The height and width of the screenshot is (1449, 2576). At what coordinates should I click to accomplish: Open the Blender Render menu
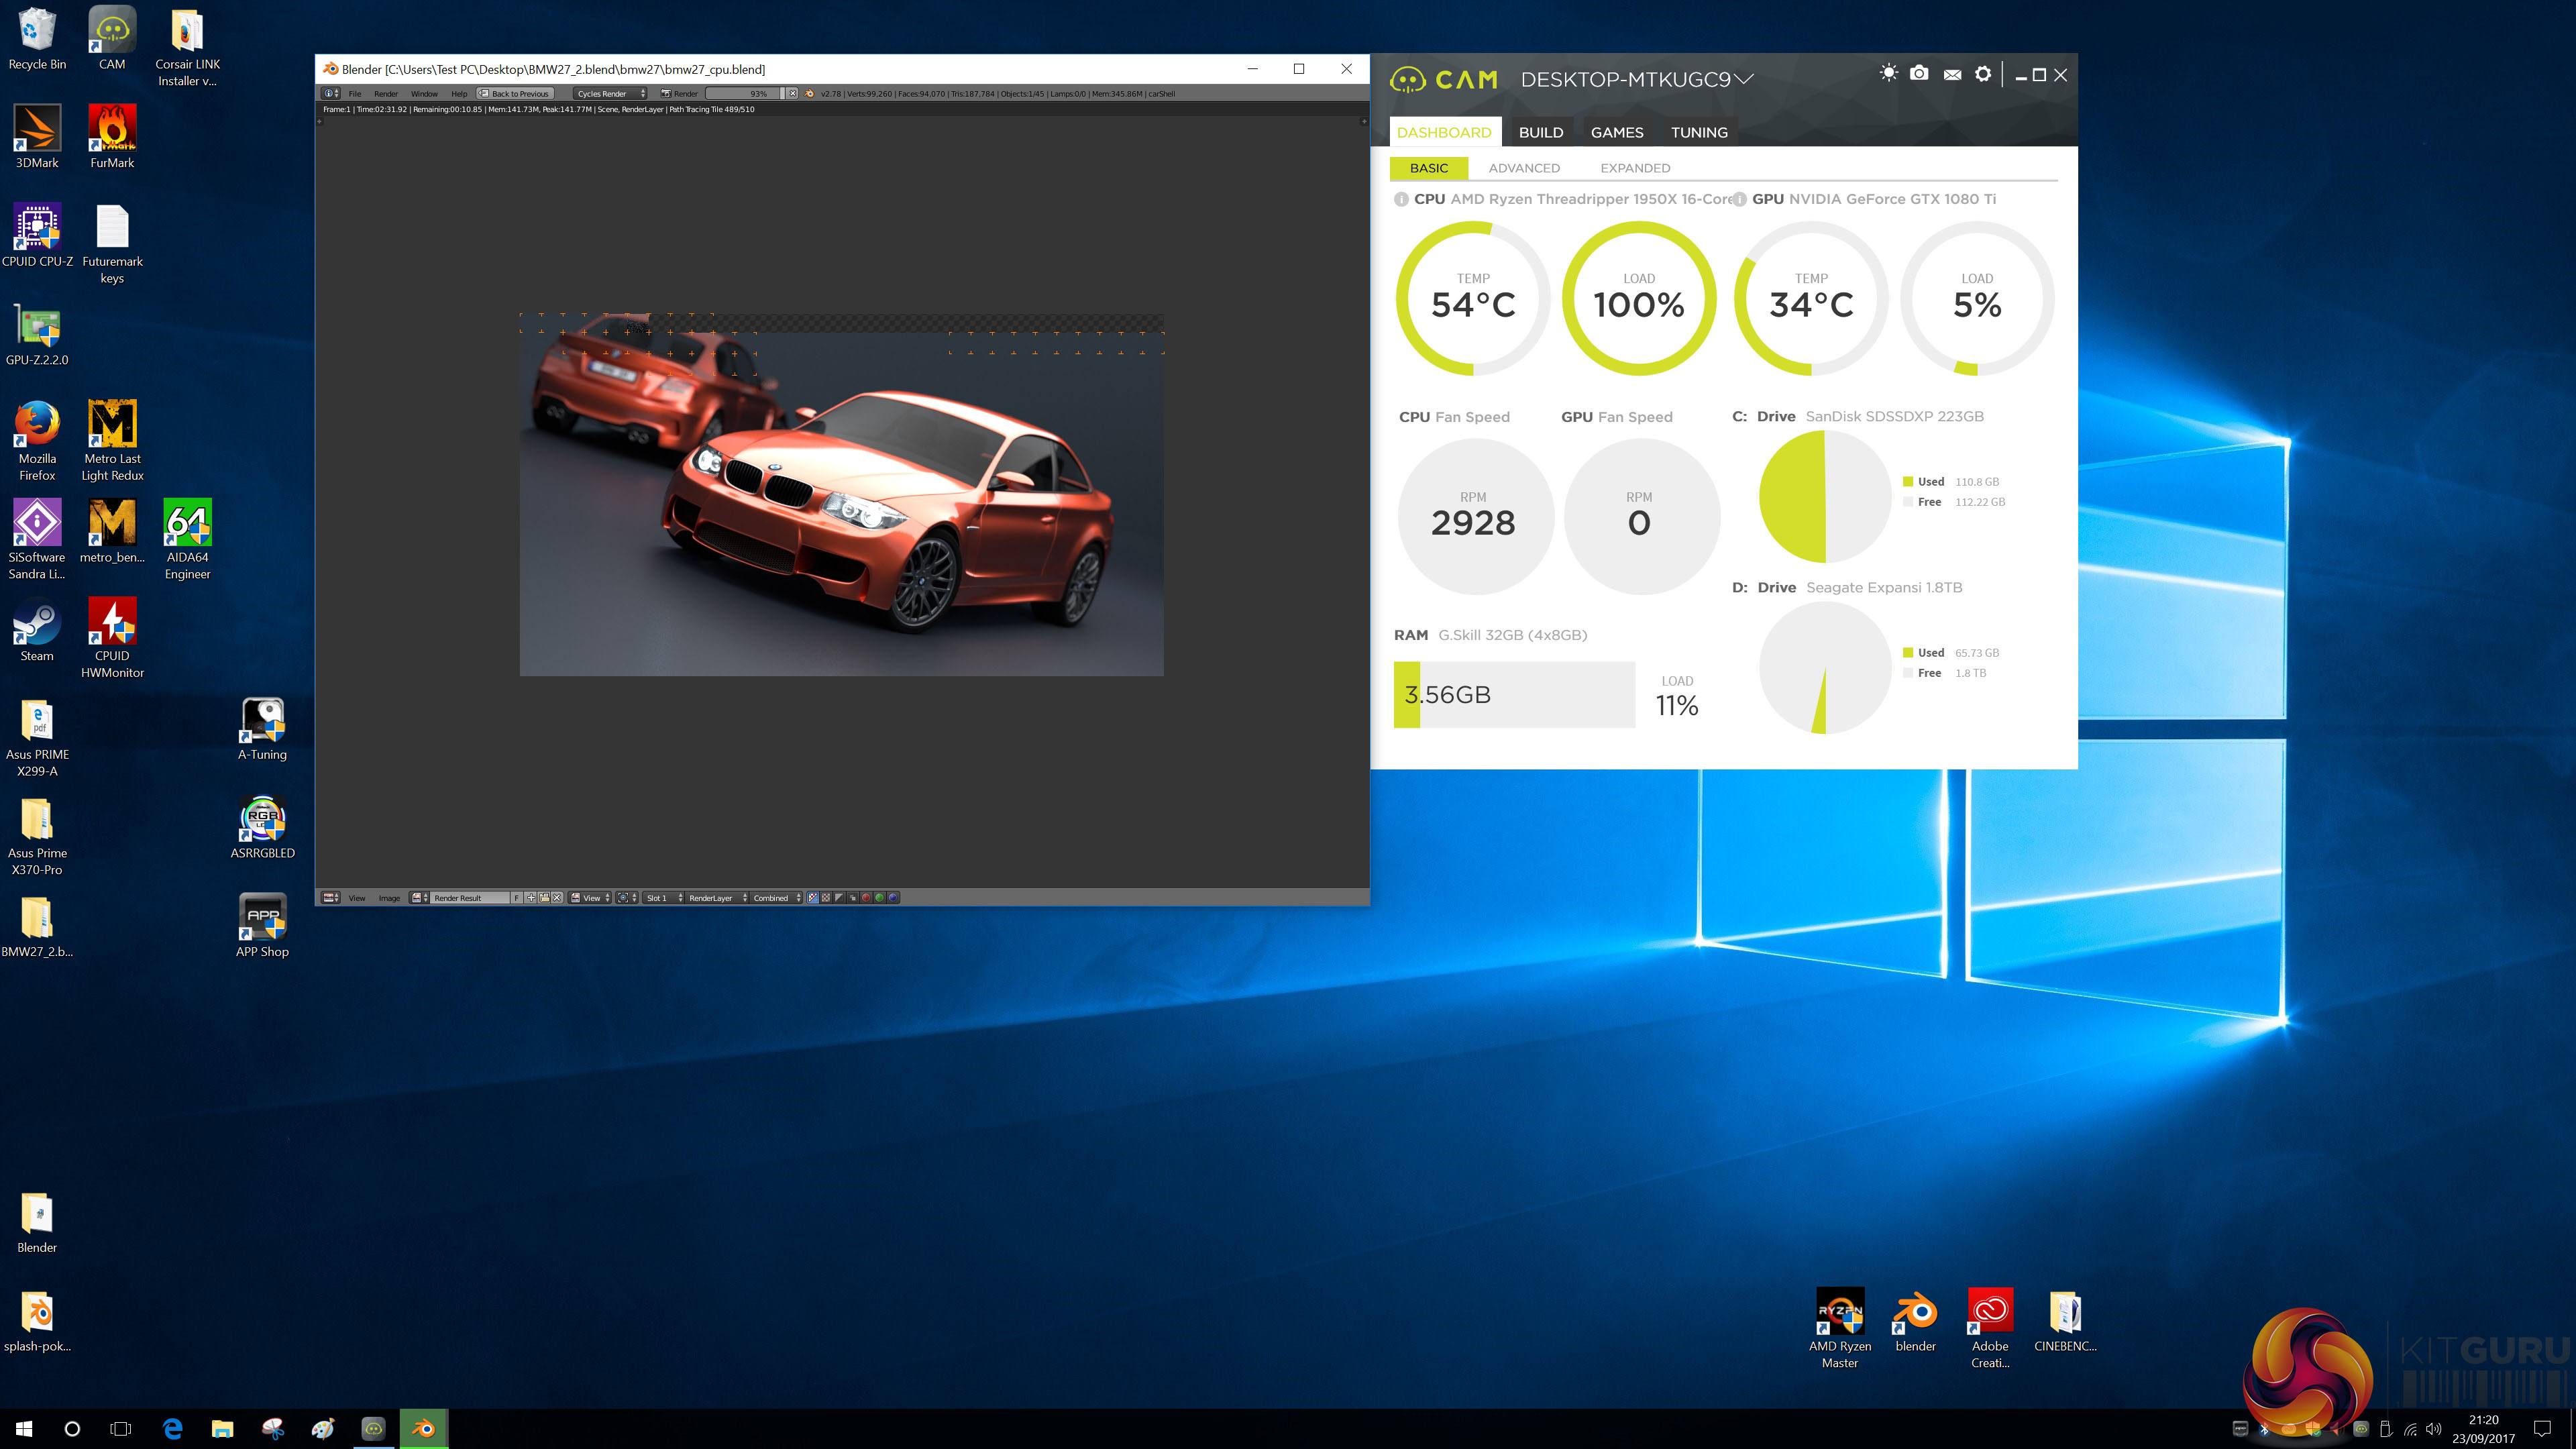[386, 94]
